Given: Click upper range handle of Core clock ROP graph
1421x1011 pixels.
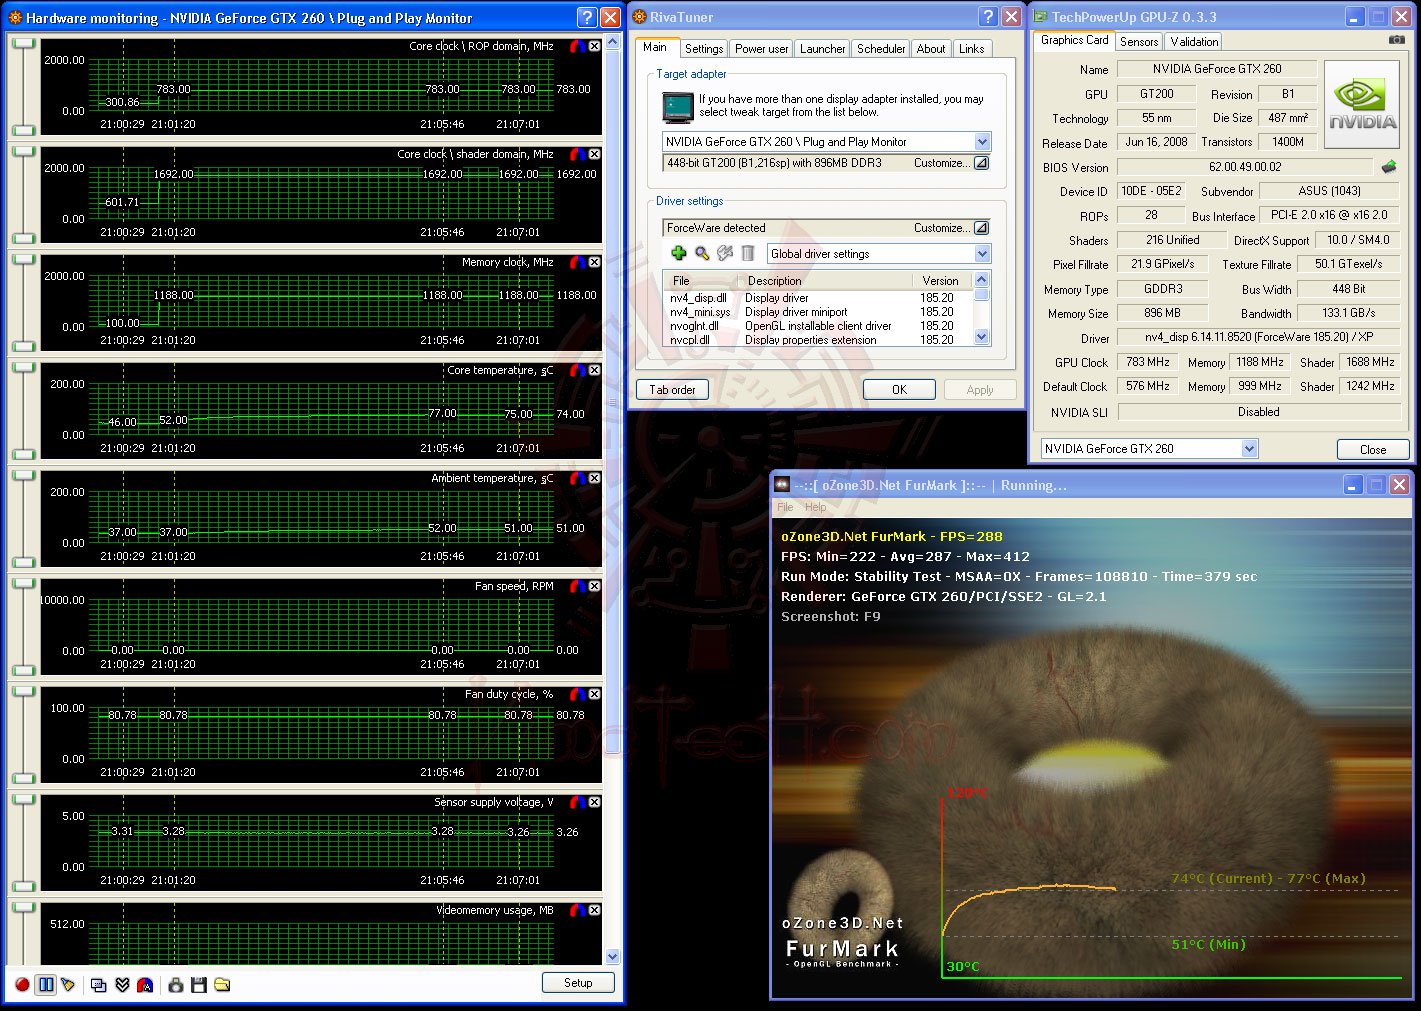Looking at the screenshot, I should (23, 45).
